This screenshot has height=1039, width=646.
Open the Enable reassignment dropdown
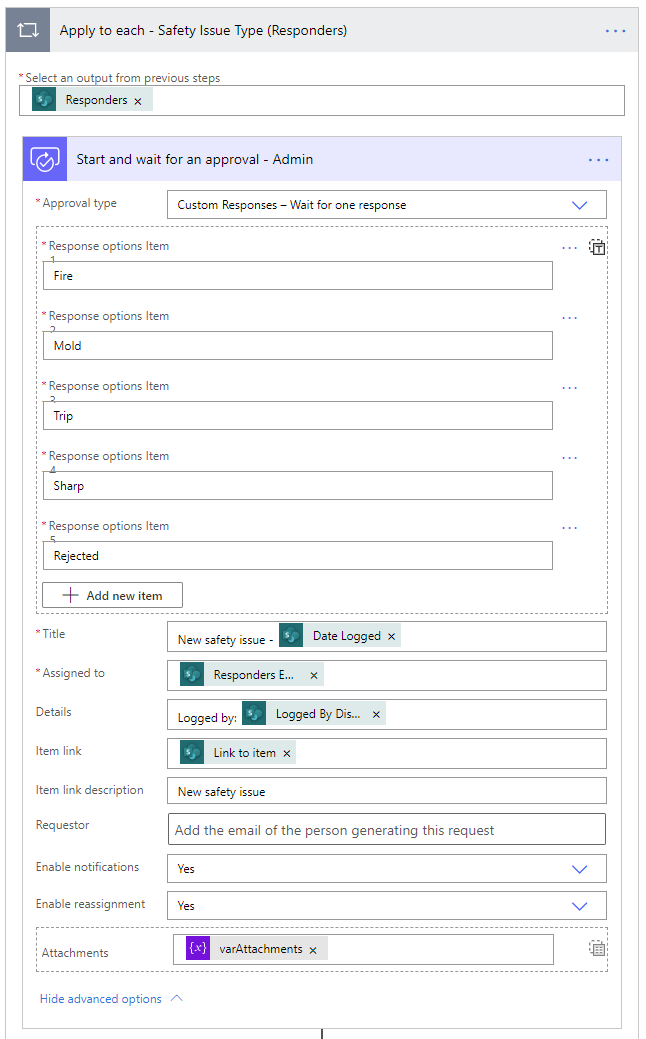click(580, 906)
